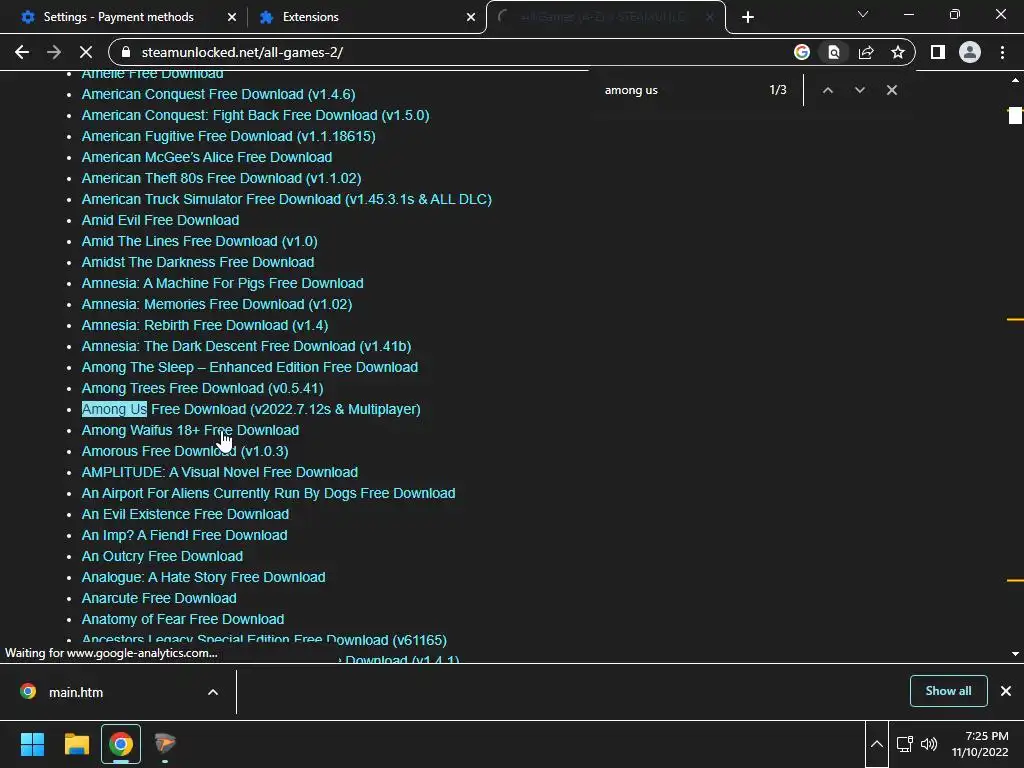This screenshot has height=768, width=1024.
Task: Open a new tab
Action: coord(748,17)
